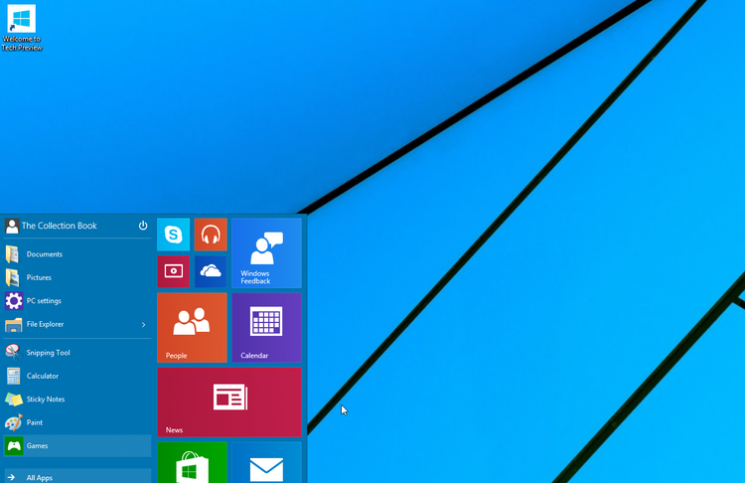Open the OneDrive cloud tile
This screenshot has width=745, height=483.
[x=210, y=272]
